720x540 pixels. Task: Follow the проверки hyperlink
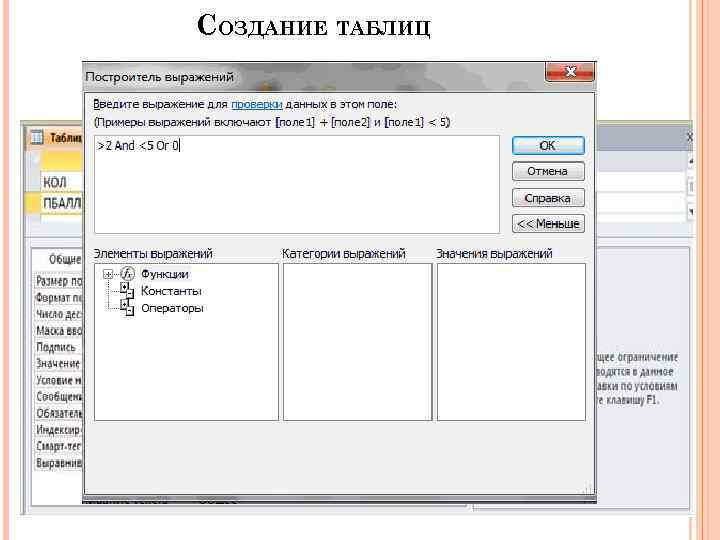(x=257, y=104)
